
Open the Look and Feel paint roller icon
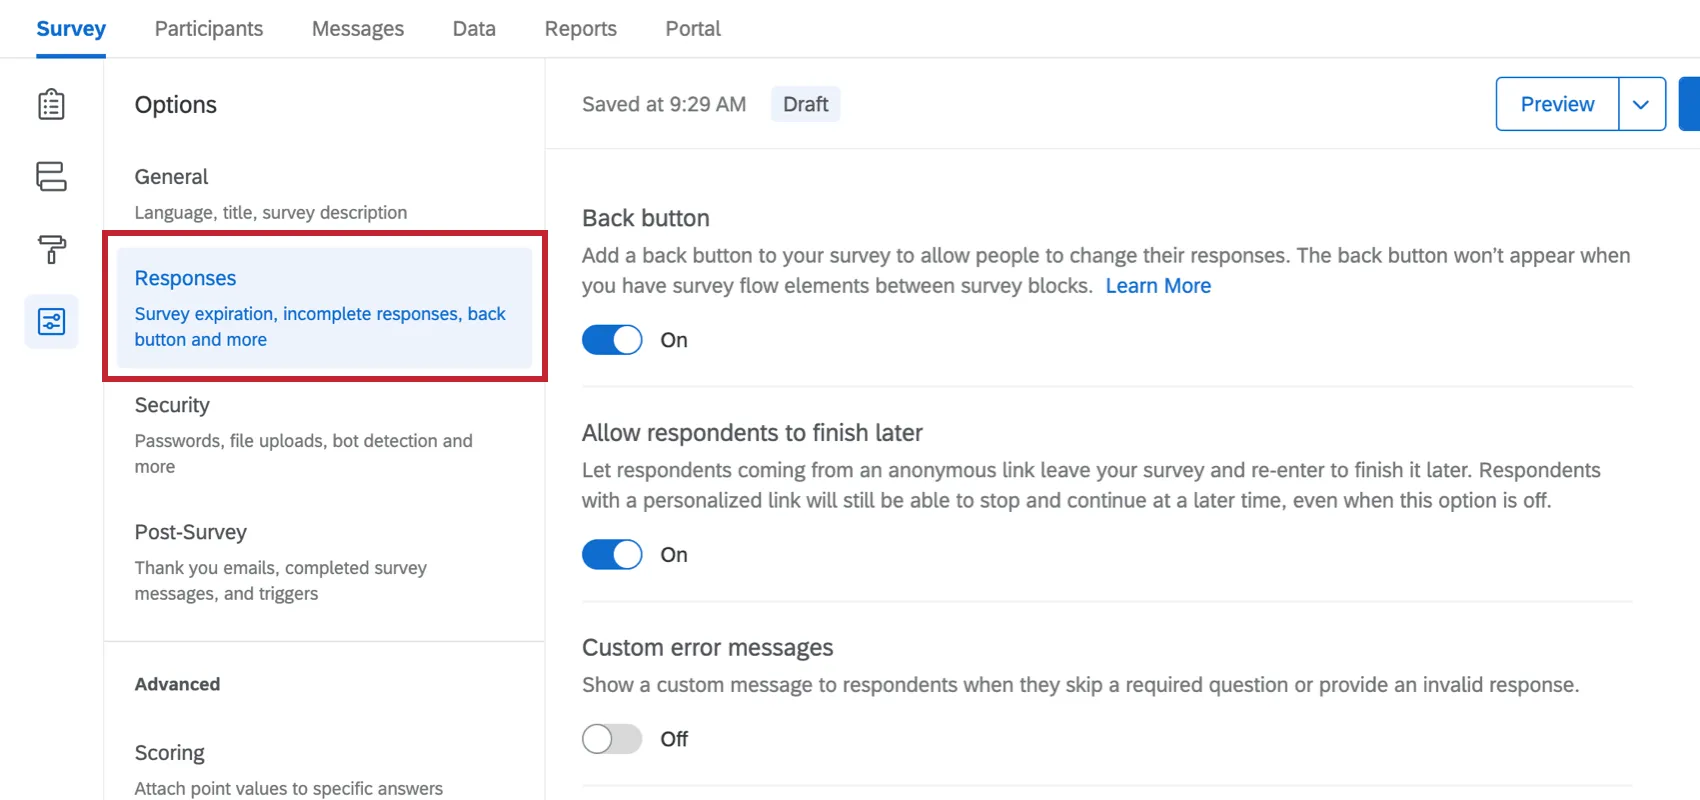[51, 249]
